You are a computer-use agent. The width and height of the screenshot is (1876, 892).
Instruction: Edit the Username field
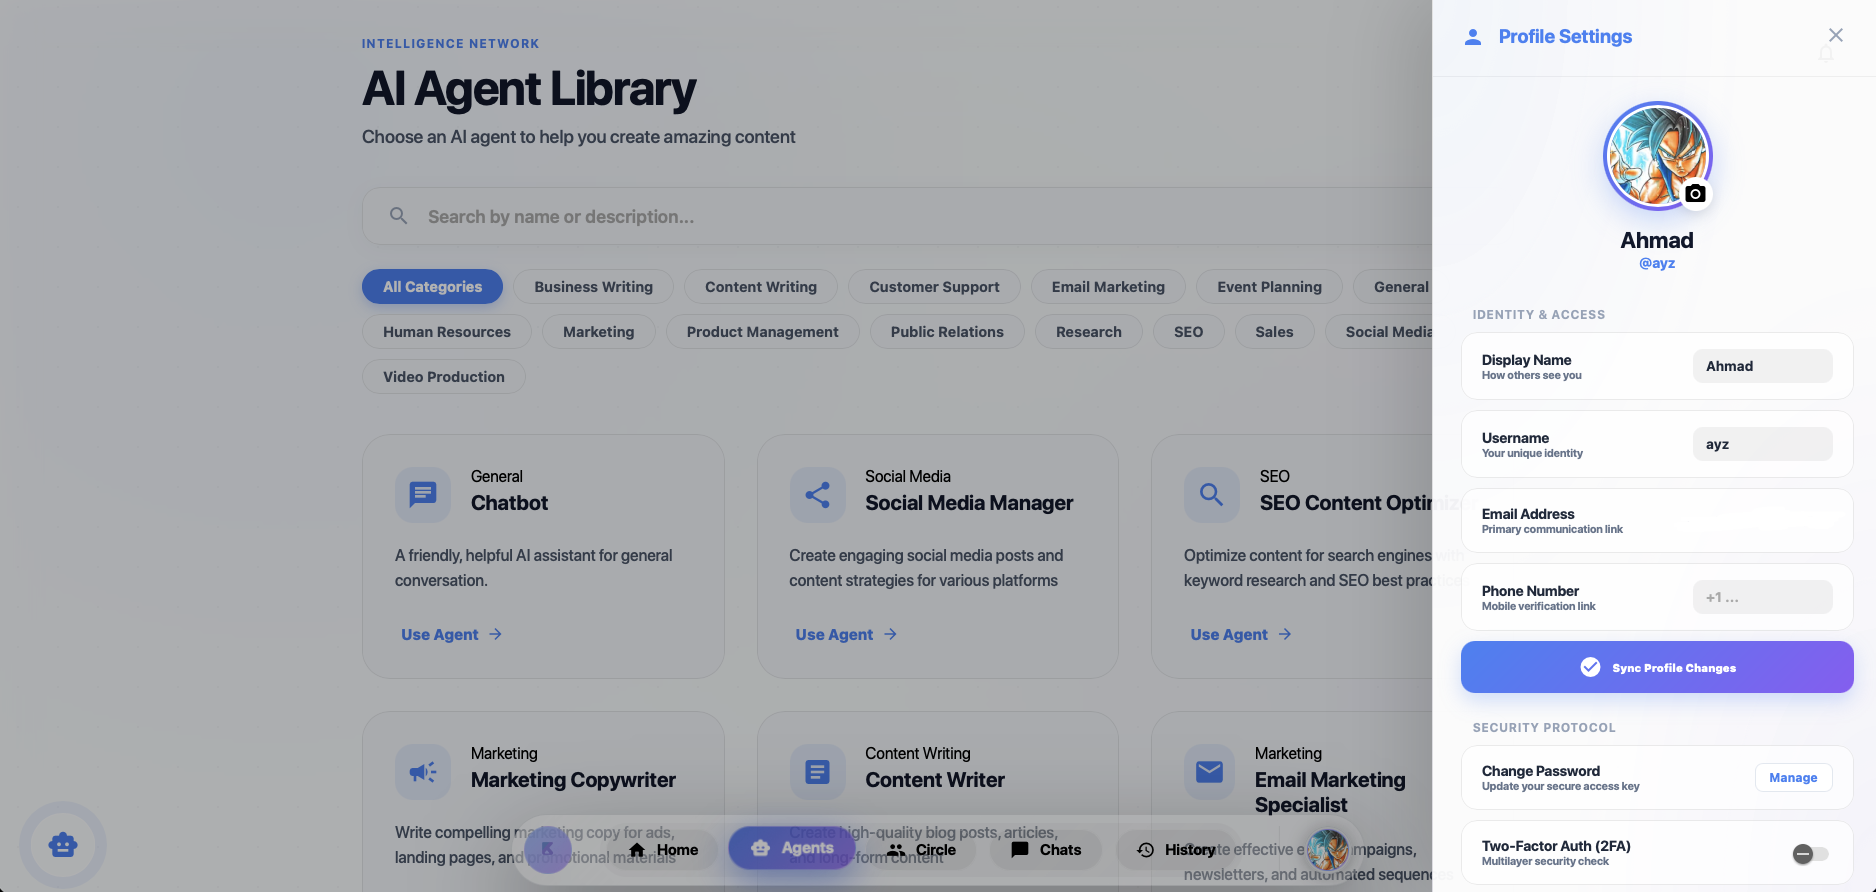(x=1762, y=444)
